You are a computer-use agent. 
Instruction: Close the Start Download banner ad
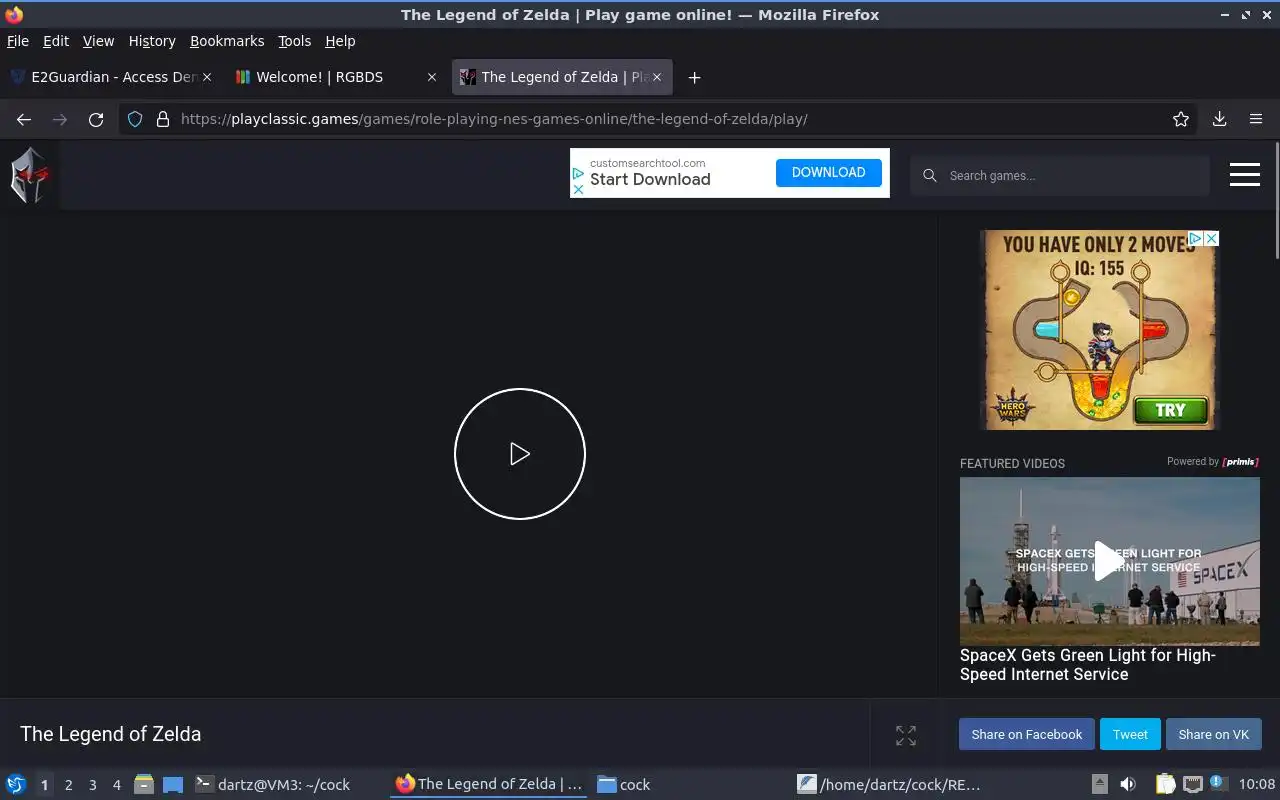coord(577,189)
